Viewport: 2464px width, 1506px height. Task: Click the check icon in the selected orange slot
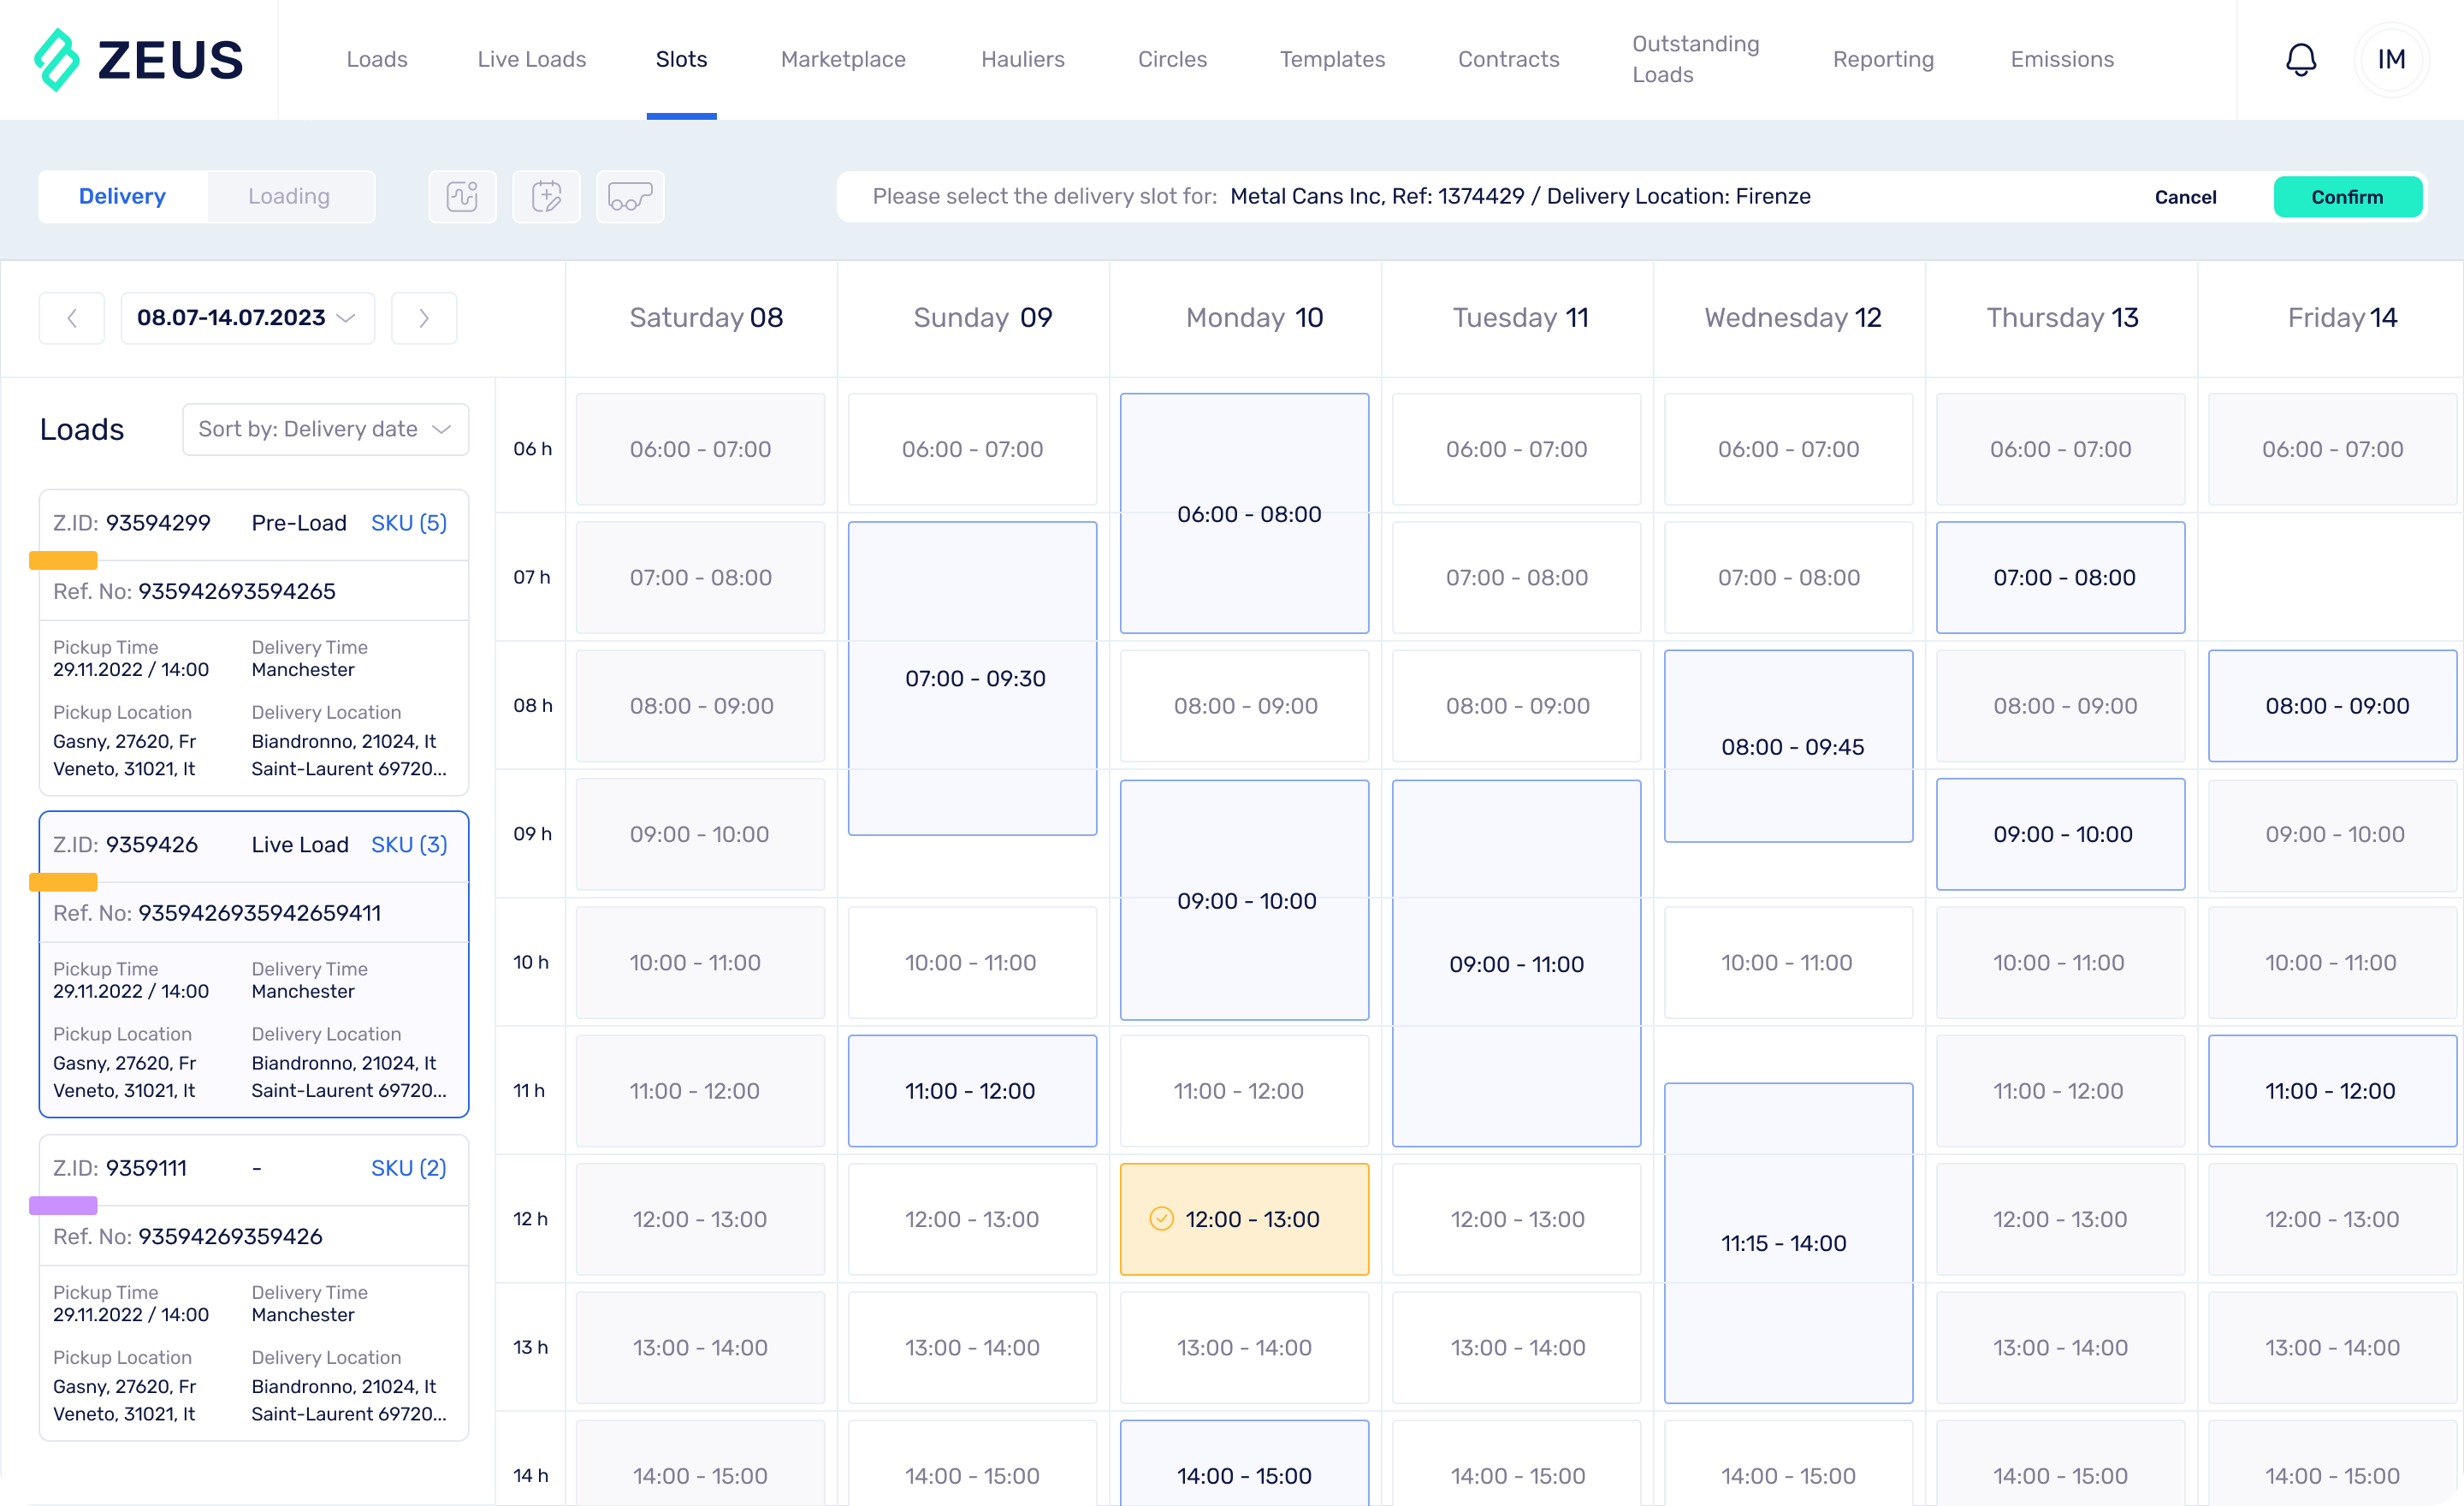pyautogui.click(x=1160, y=1219)
